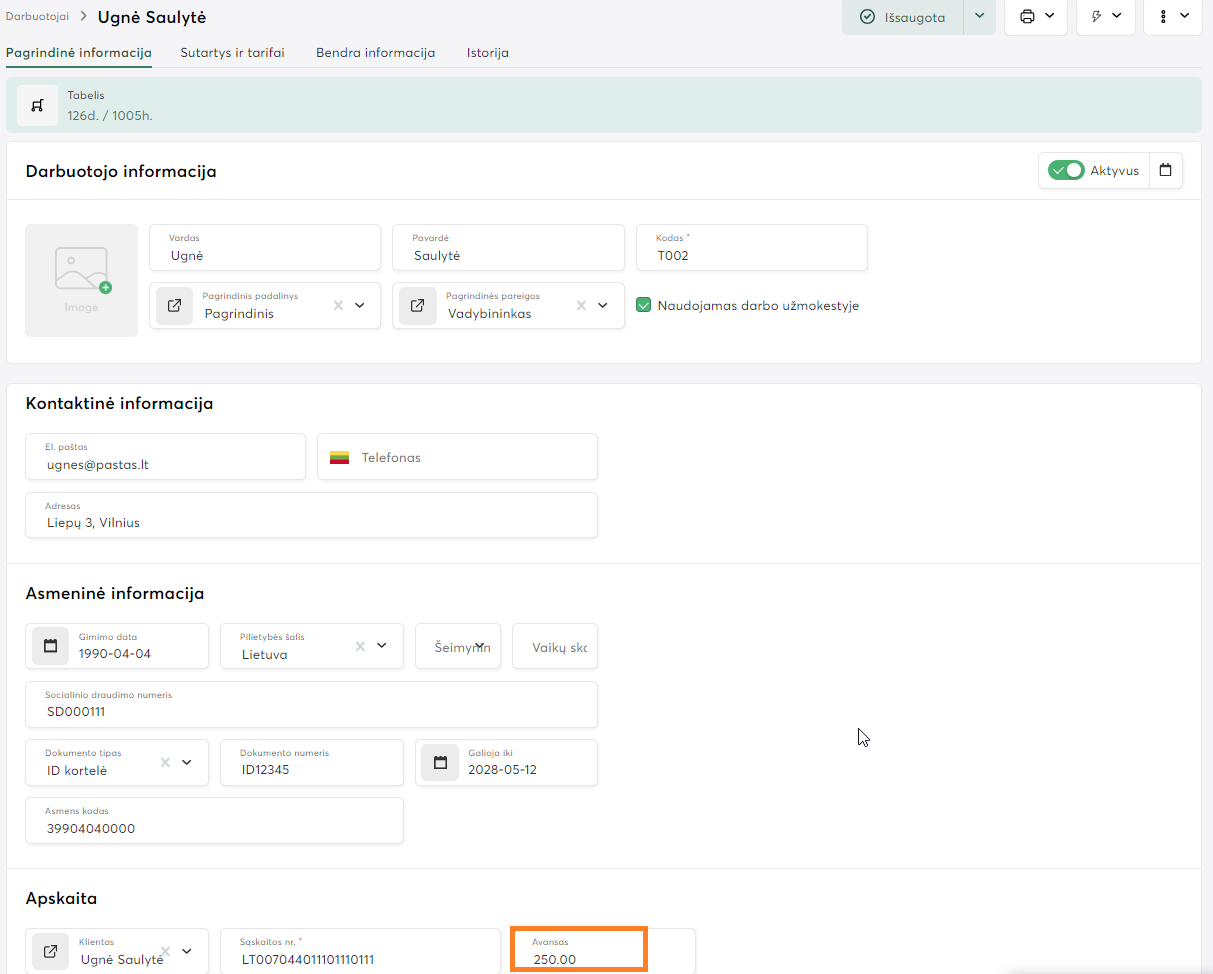The image size is (1213, 974).
Task: Click the employee image placeholder
Action: (x=81, y=280)
